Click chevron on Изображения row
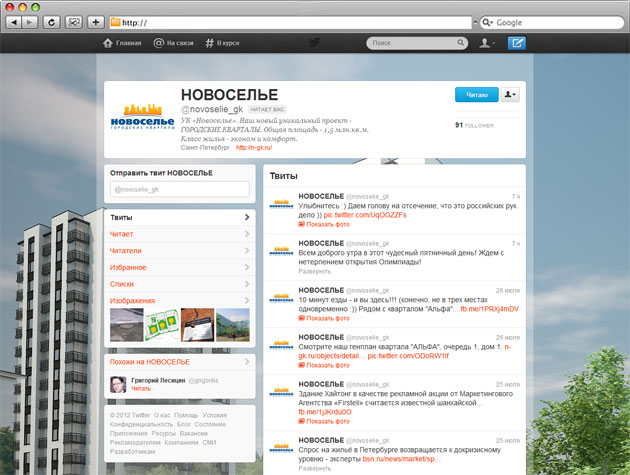Viewport: 630px width, 475px height. [x=247, y=301]
